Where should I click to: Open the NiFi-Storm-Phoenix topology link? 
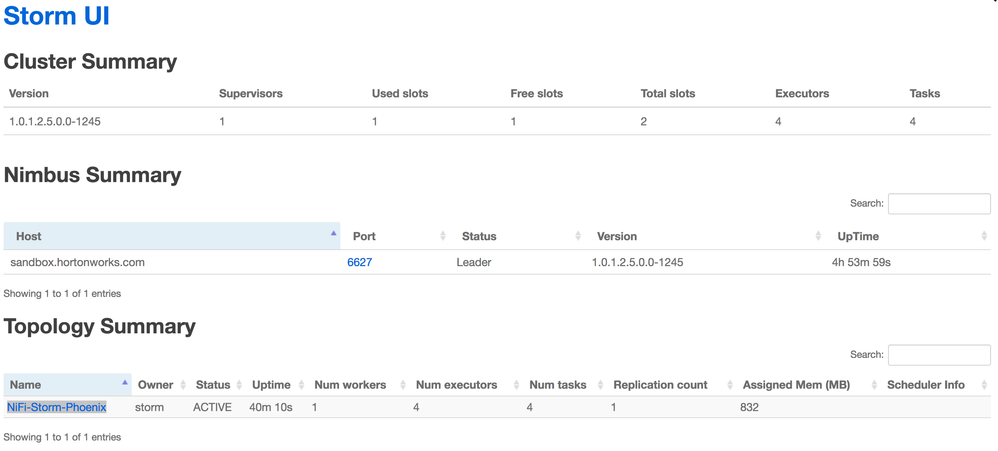(57, 407)
